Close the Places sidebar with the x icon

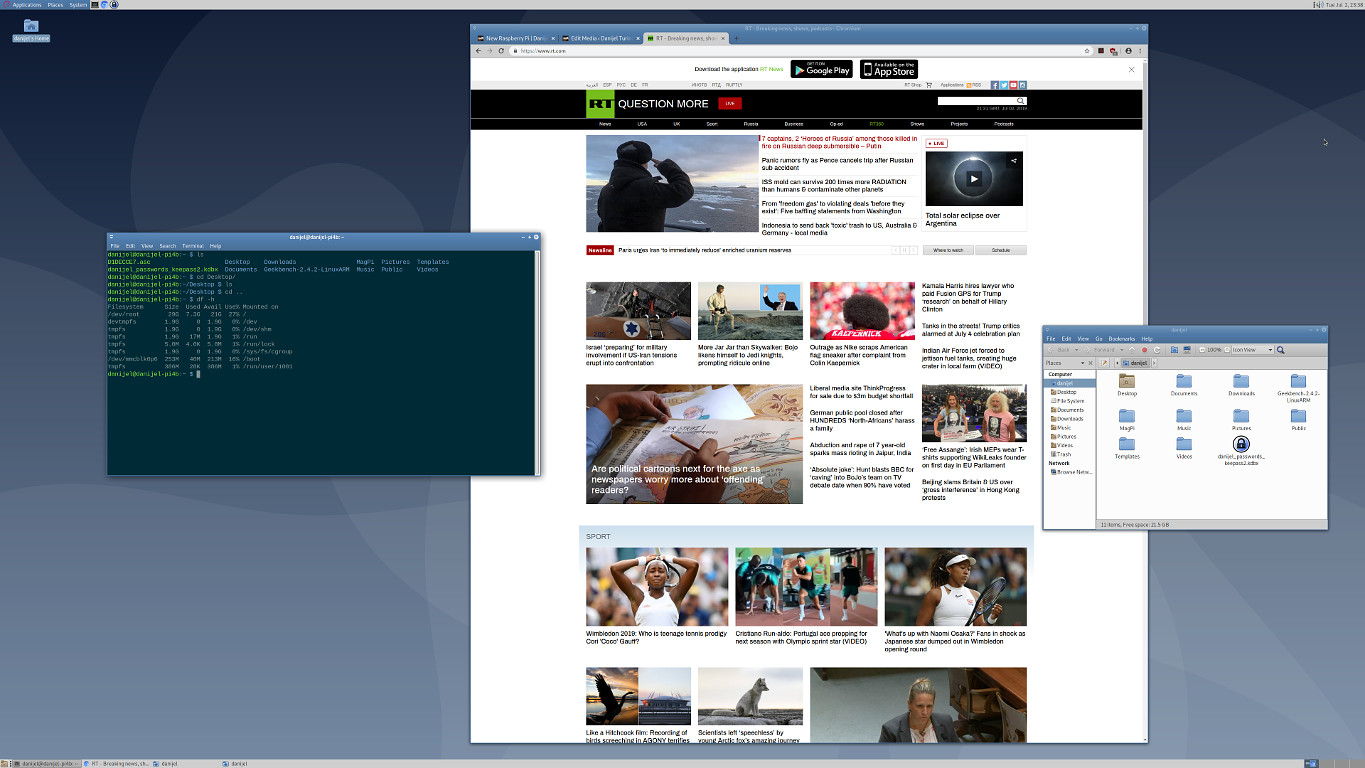1091,363
